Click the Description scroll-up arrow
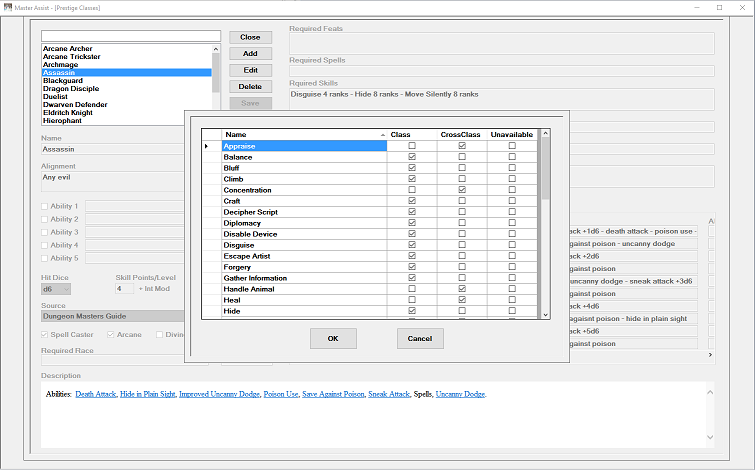The image size is (755, 470). (x=710, y=392)
